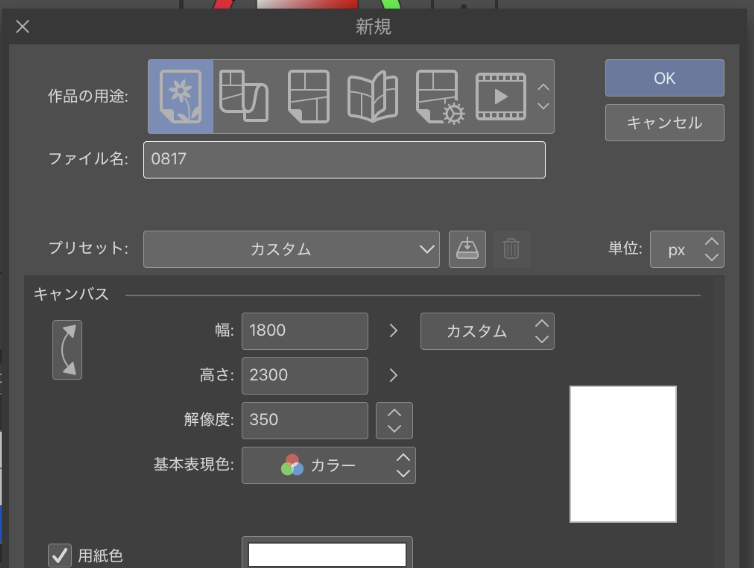Image resolution: width=754 pixels, height=568 pixels.
Task: Expand the arrow next to 幅 value
Action: pyautogui.click(x=393, y=331)
